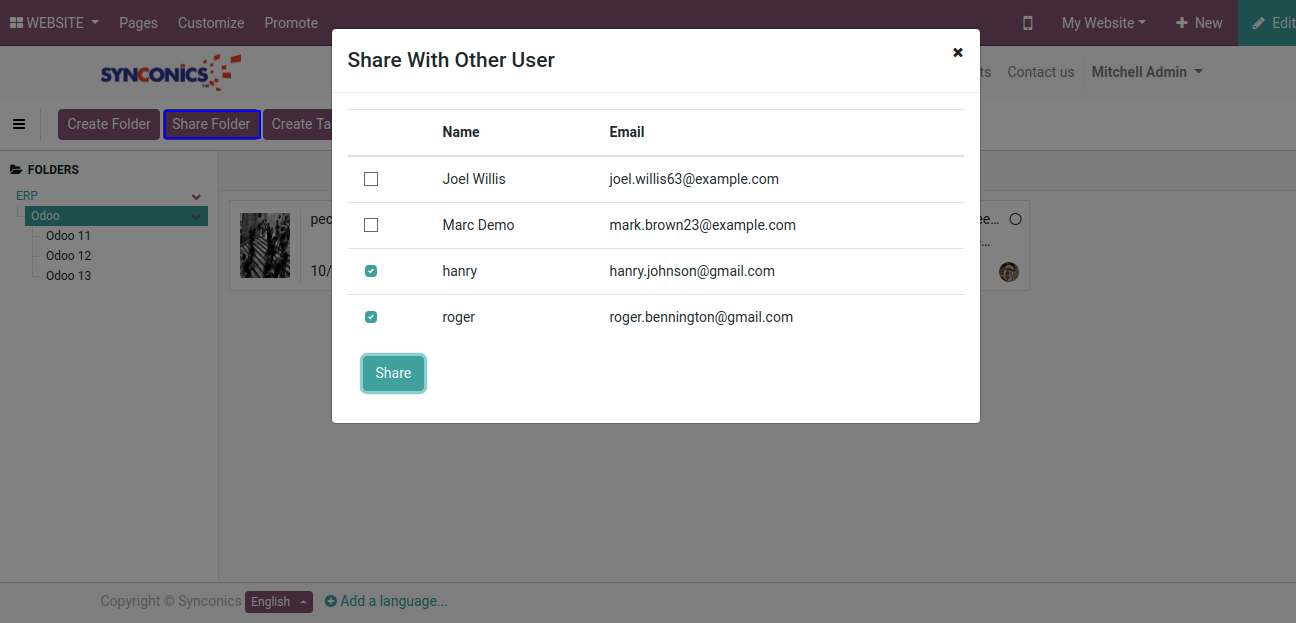Open the English language selector
The image size is (1296, 623).
pos(278,602)
